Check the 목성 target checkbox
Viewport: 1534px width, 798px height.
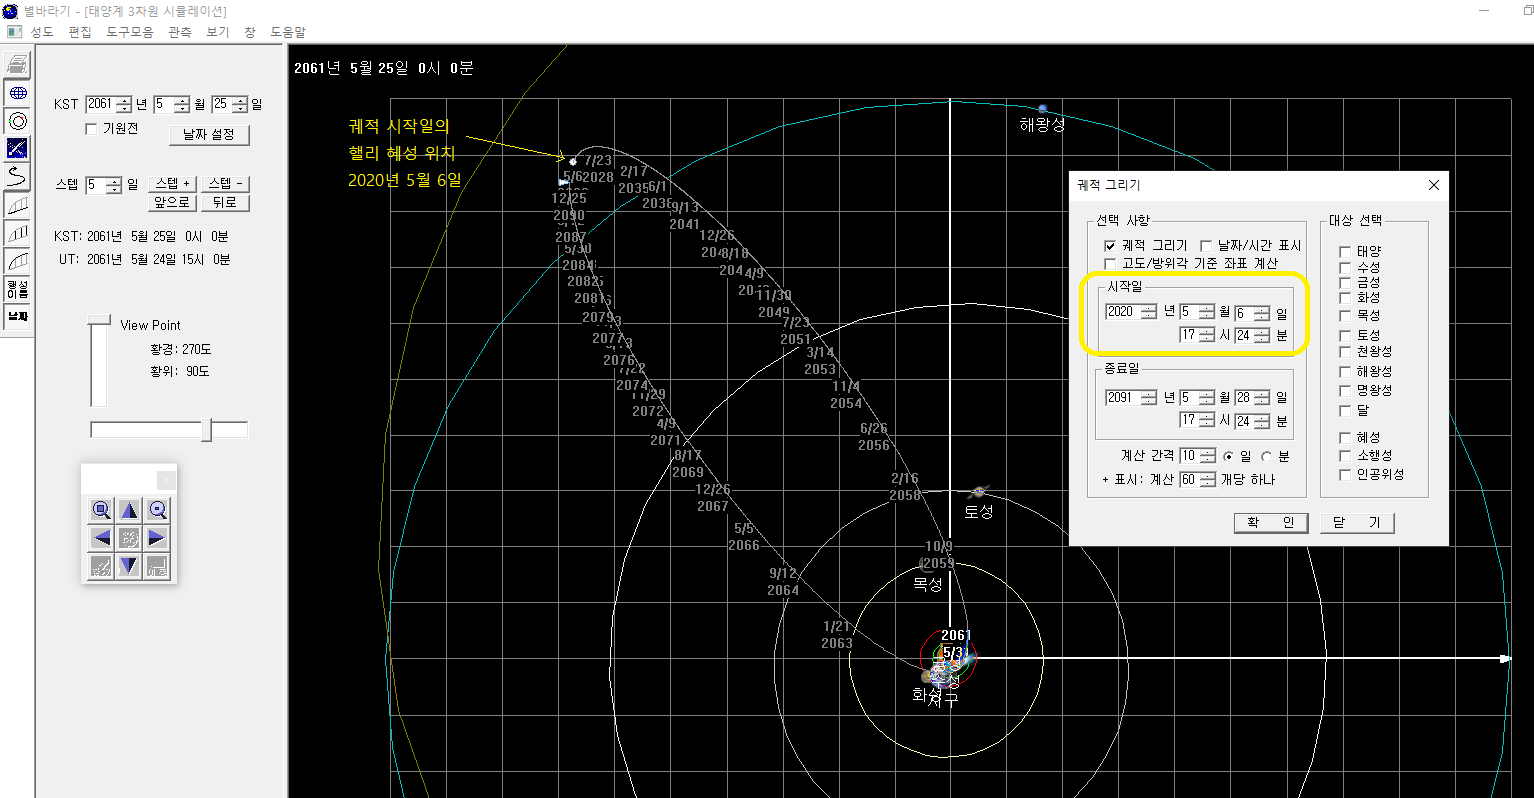click(x=1345, y=315)
